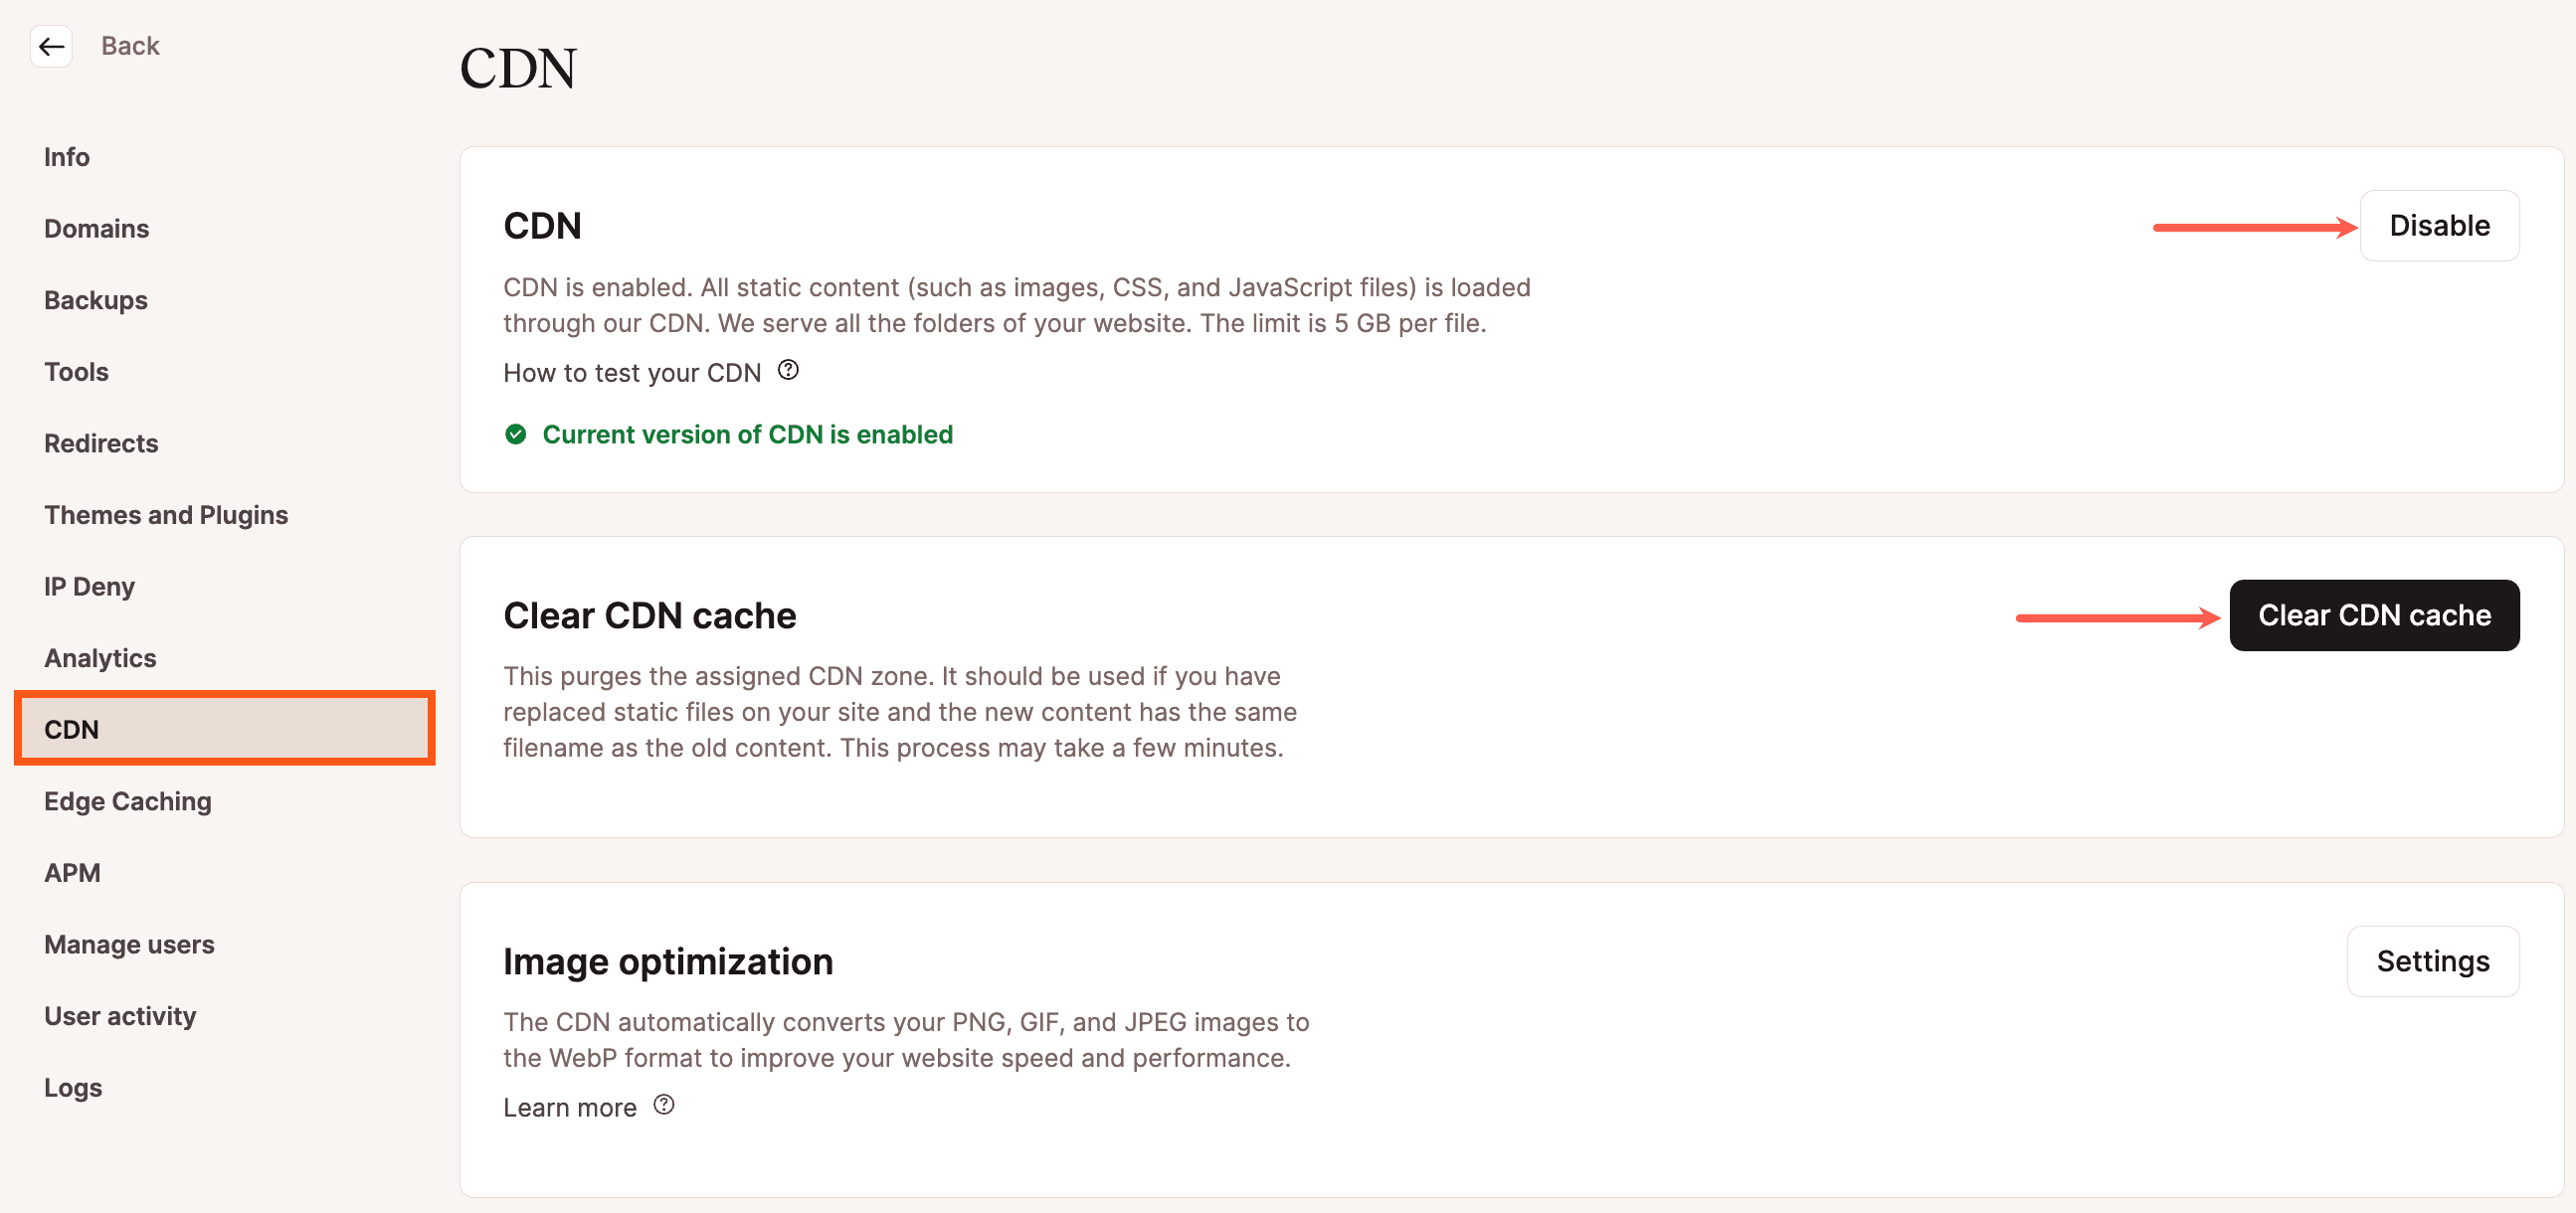
Task: Open the Domains section
Action: tap(96, 228)
